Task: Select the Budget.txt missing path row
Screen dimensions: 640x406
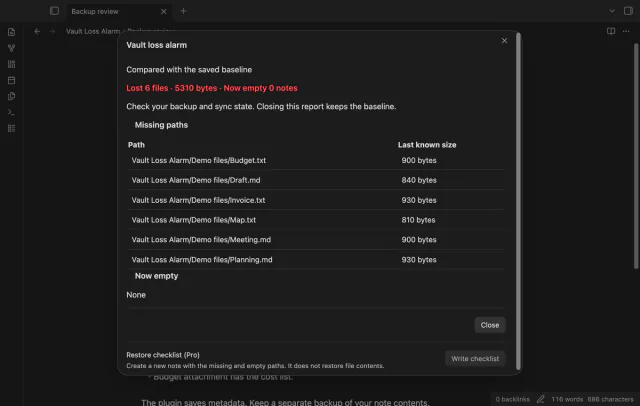Action: [316, 160]
